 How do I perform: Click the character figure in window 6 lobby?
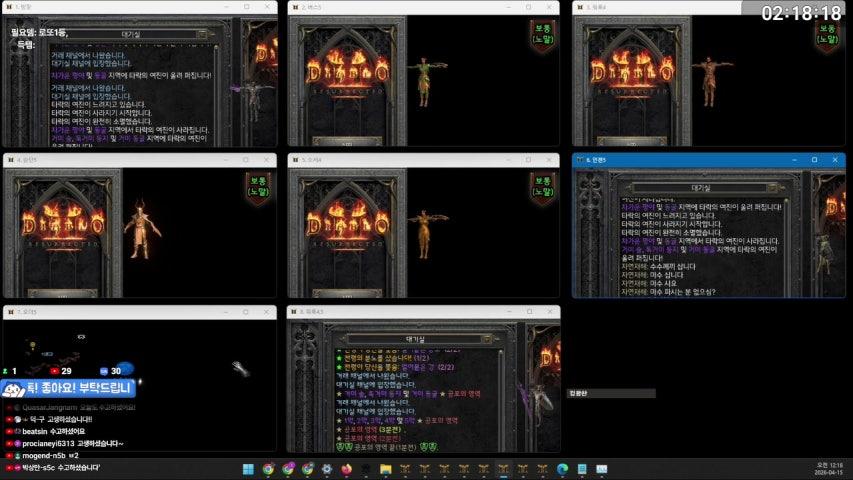(827, 253)
